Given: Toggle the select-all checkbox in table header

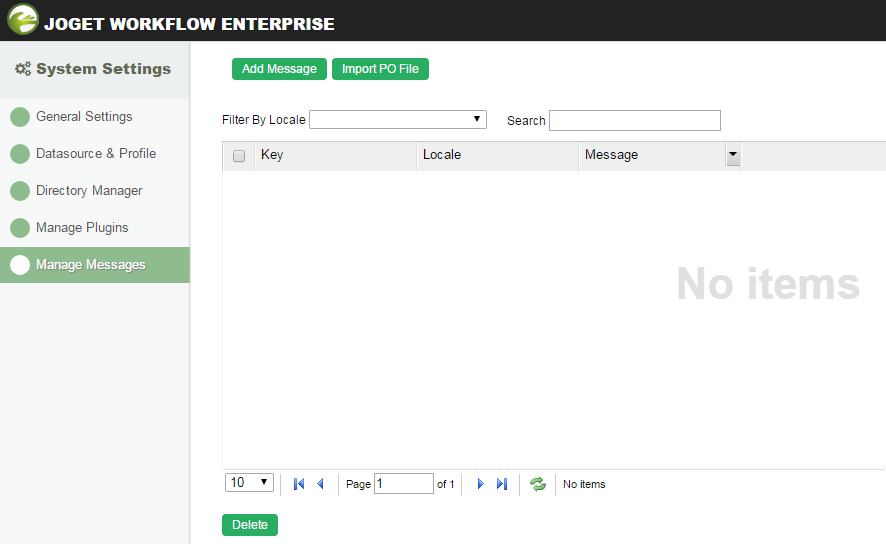Looking at the screenshot, I should coord(239,156).
